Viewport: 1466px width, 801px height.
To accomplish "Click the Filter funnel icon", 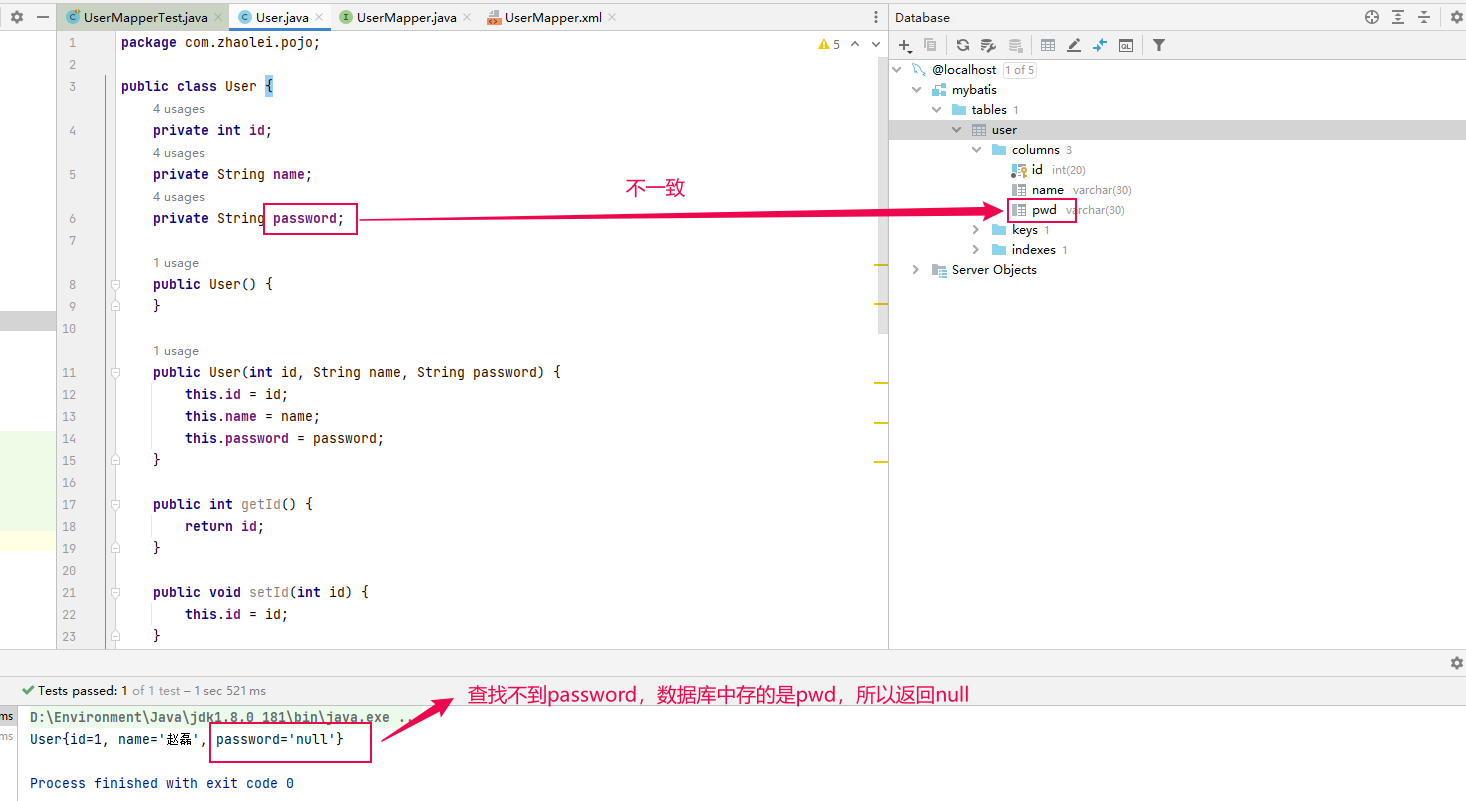I will tap(1159, 45).
